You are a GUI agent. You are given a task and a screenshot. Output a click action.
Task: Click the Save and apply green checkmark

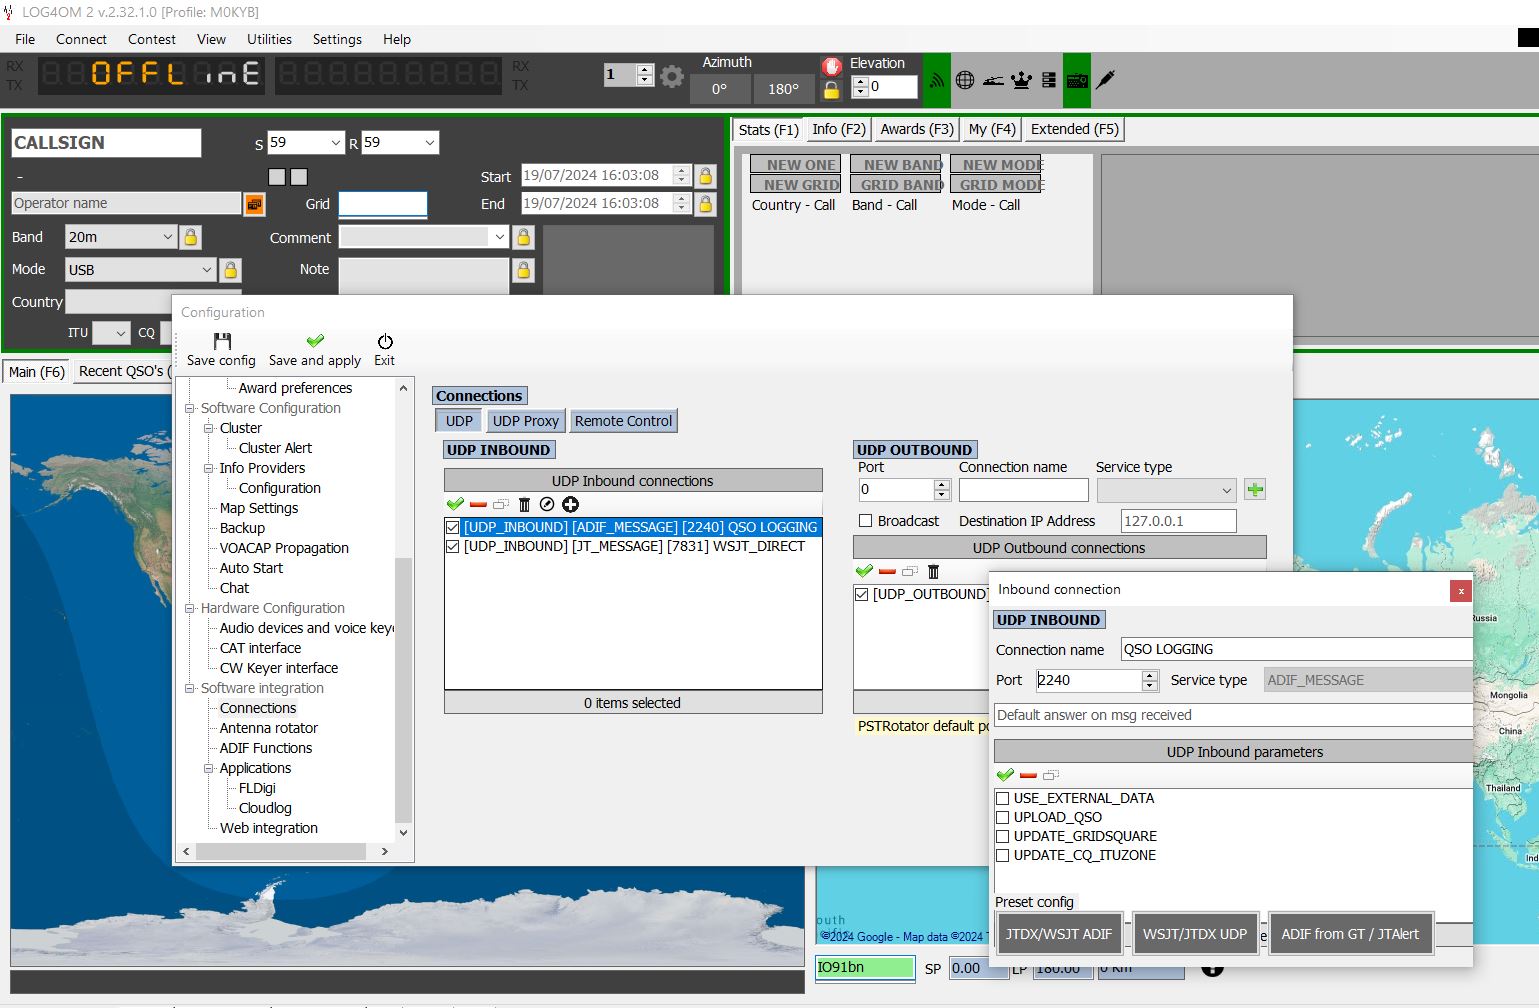coord(315,341)
